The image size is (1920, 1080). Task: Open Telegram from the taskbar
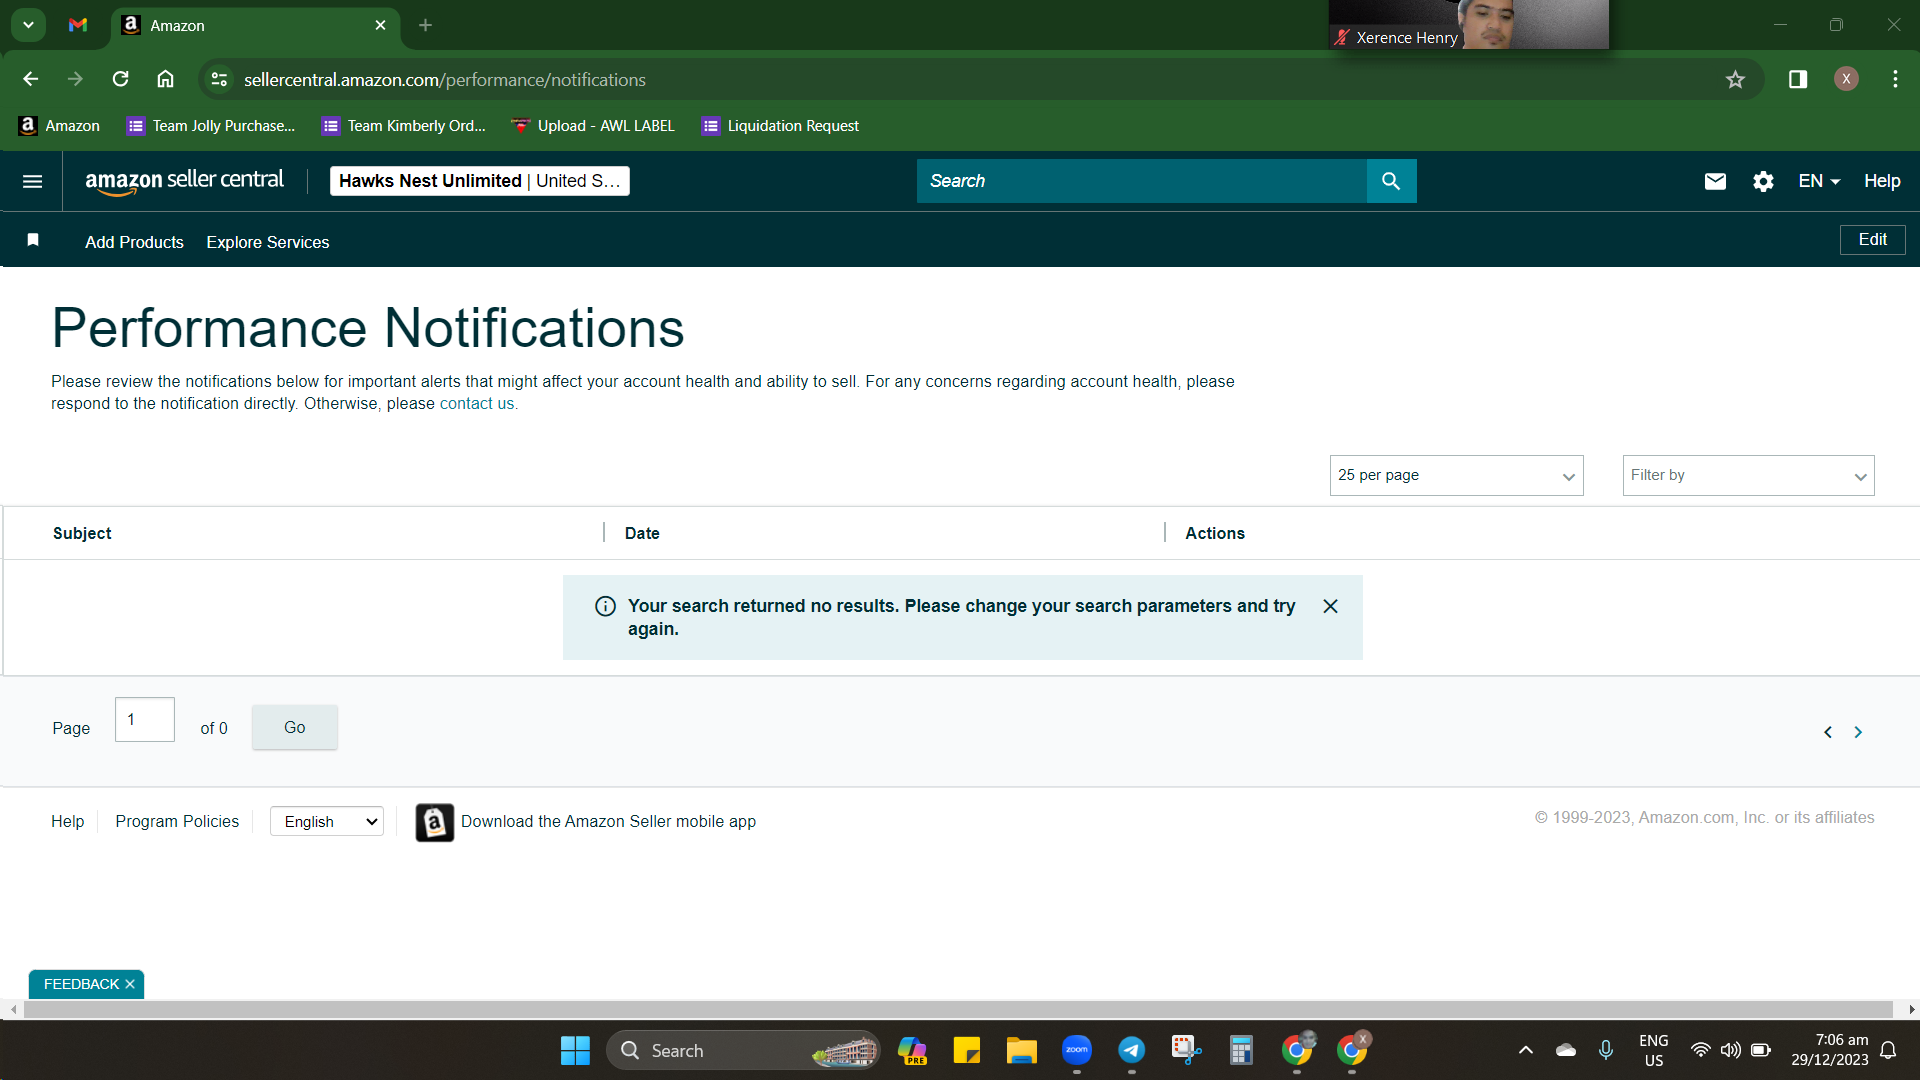coord(1131,1051)
